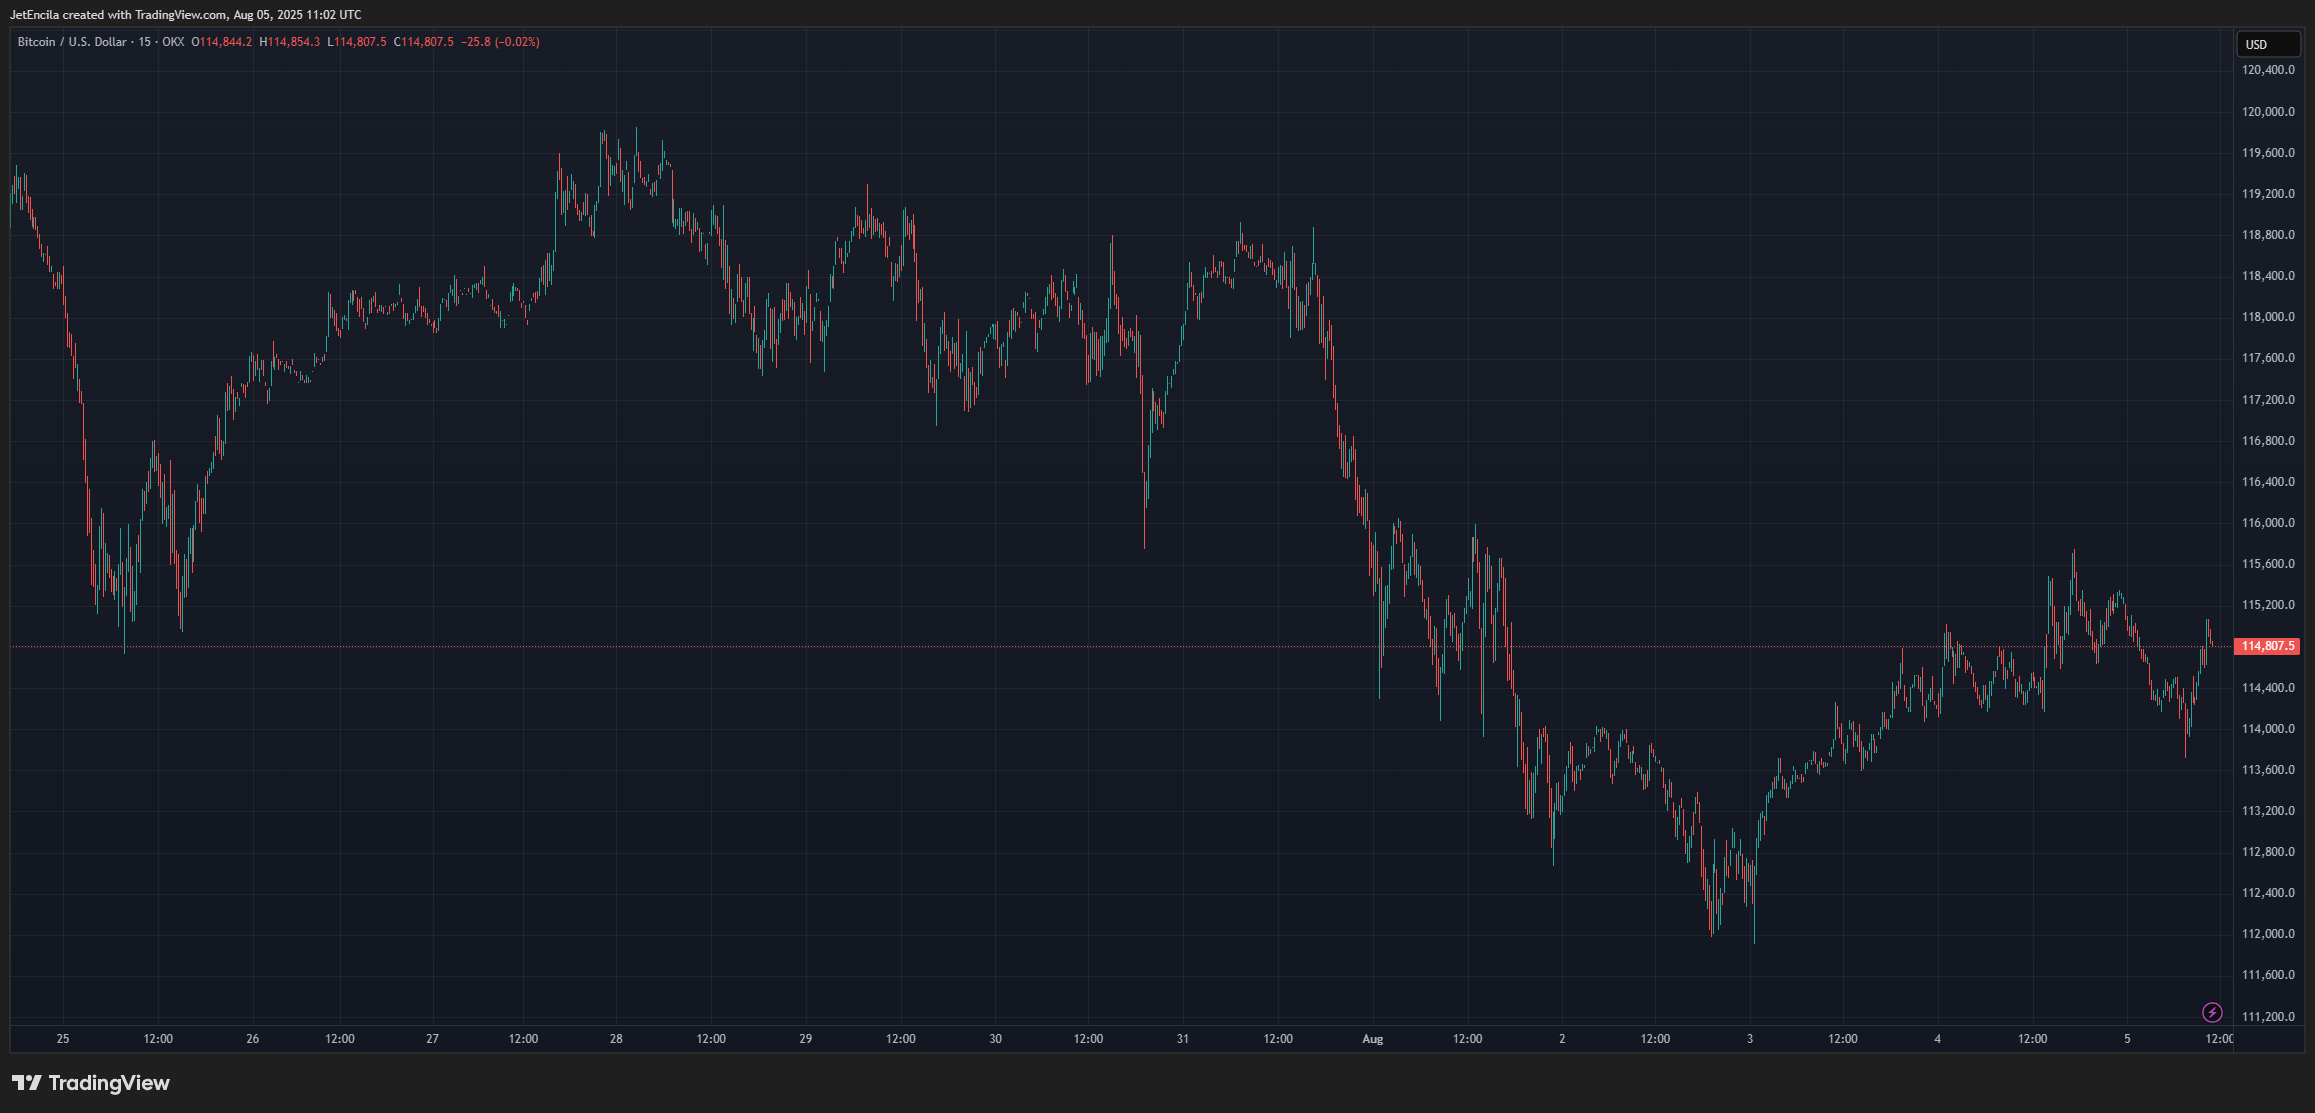Click the purple lightning bolt icon
This screenshot has height=1113, width=2315.
pos(2212,1013)
